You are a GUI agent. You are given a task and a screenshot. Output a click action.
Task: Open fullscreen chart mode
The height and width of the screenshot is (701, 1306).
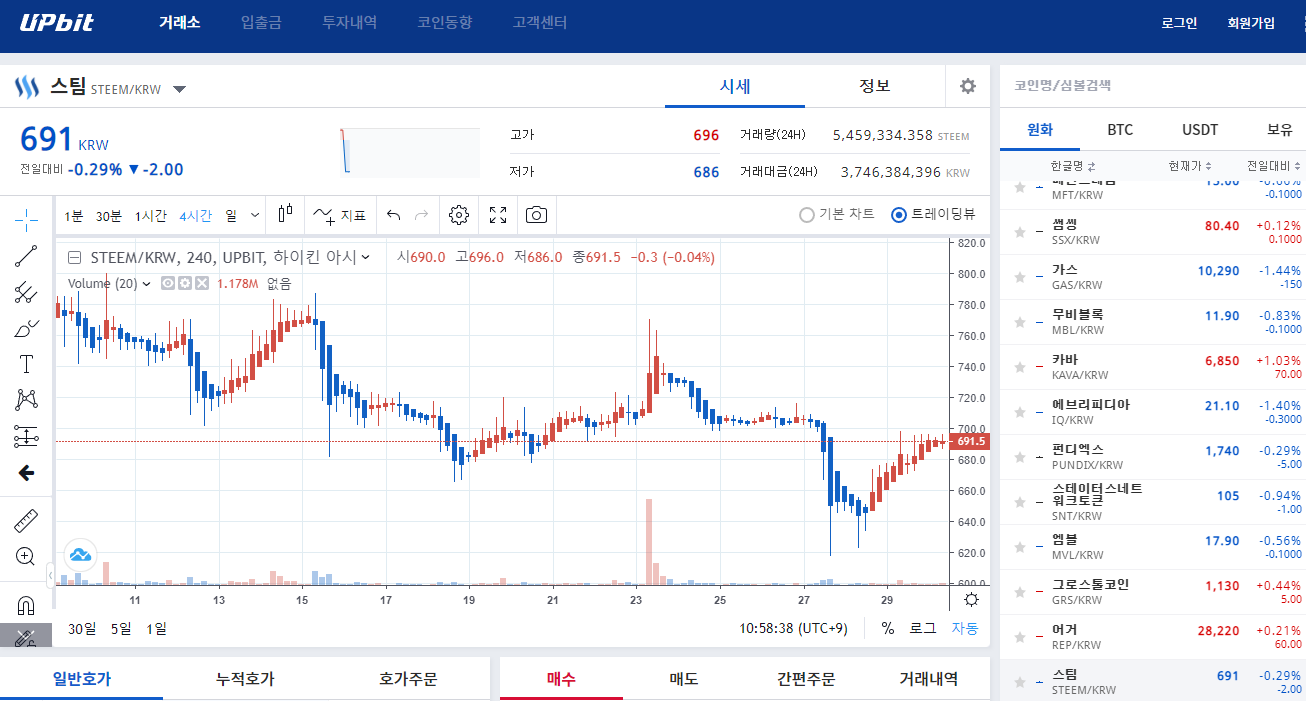[498, 215]
